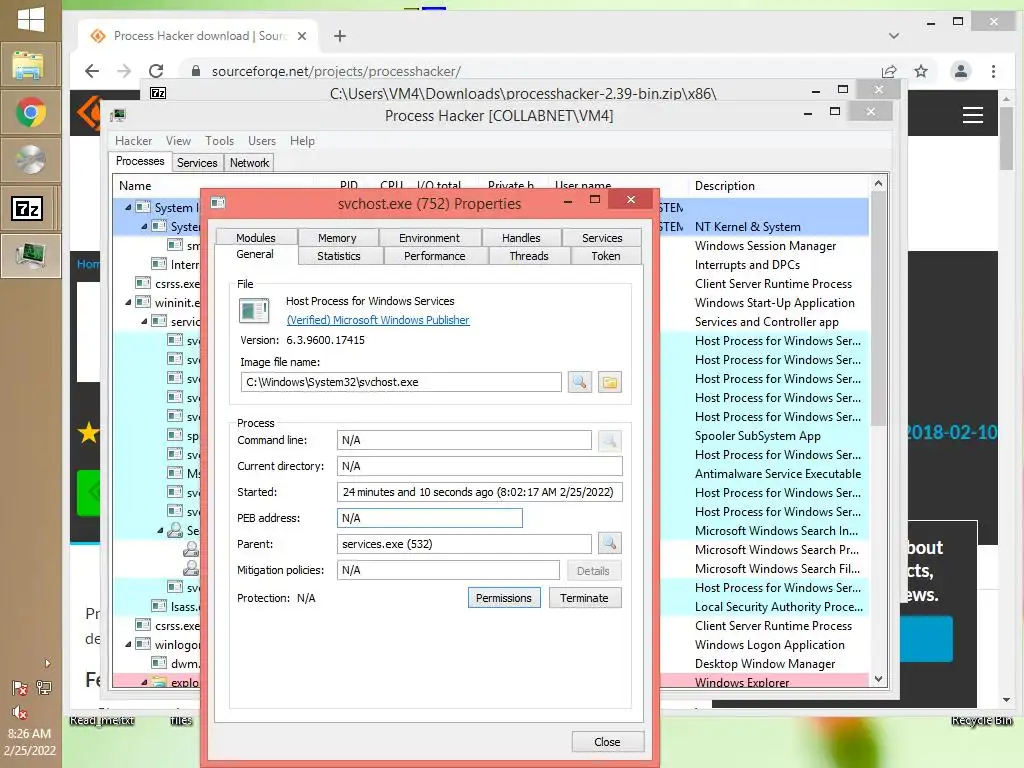Expand the hidden tray icons arrow

click(47, 663)
